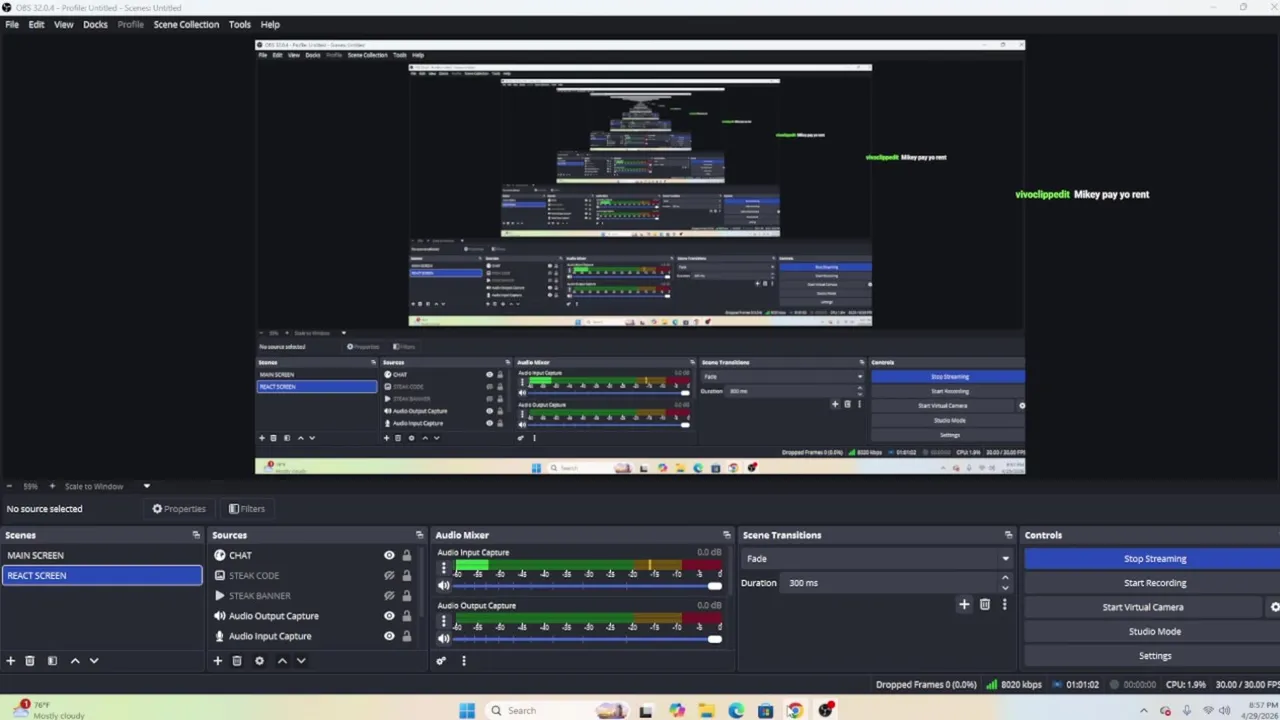Pop out the Scene Transitions dock icon
The width and height of the screenshot is (1280, 720).
pyautogui.click(x=1008, y=535)
